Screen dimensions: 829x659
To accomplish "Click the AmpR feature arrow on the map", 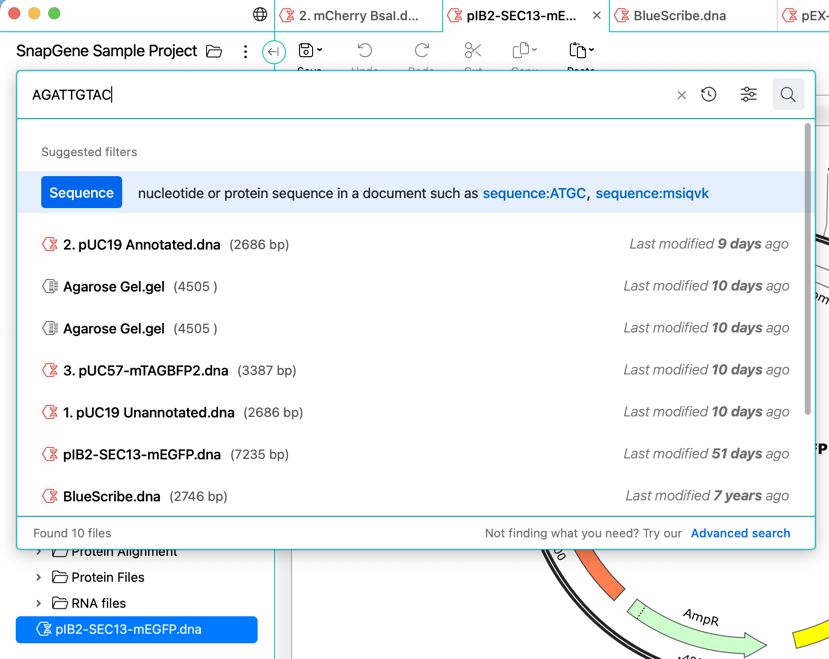I will pyautogui.click(x=698, y=628).
